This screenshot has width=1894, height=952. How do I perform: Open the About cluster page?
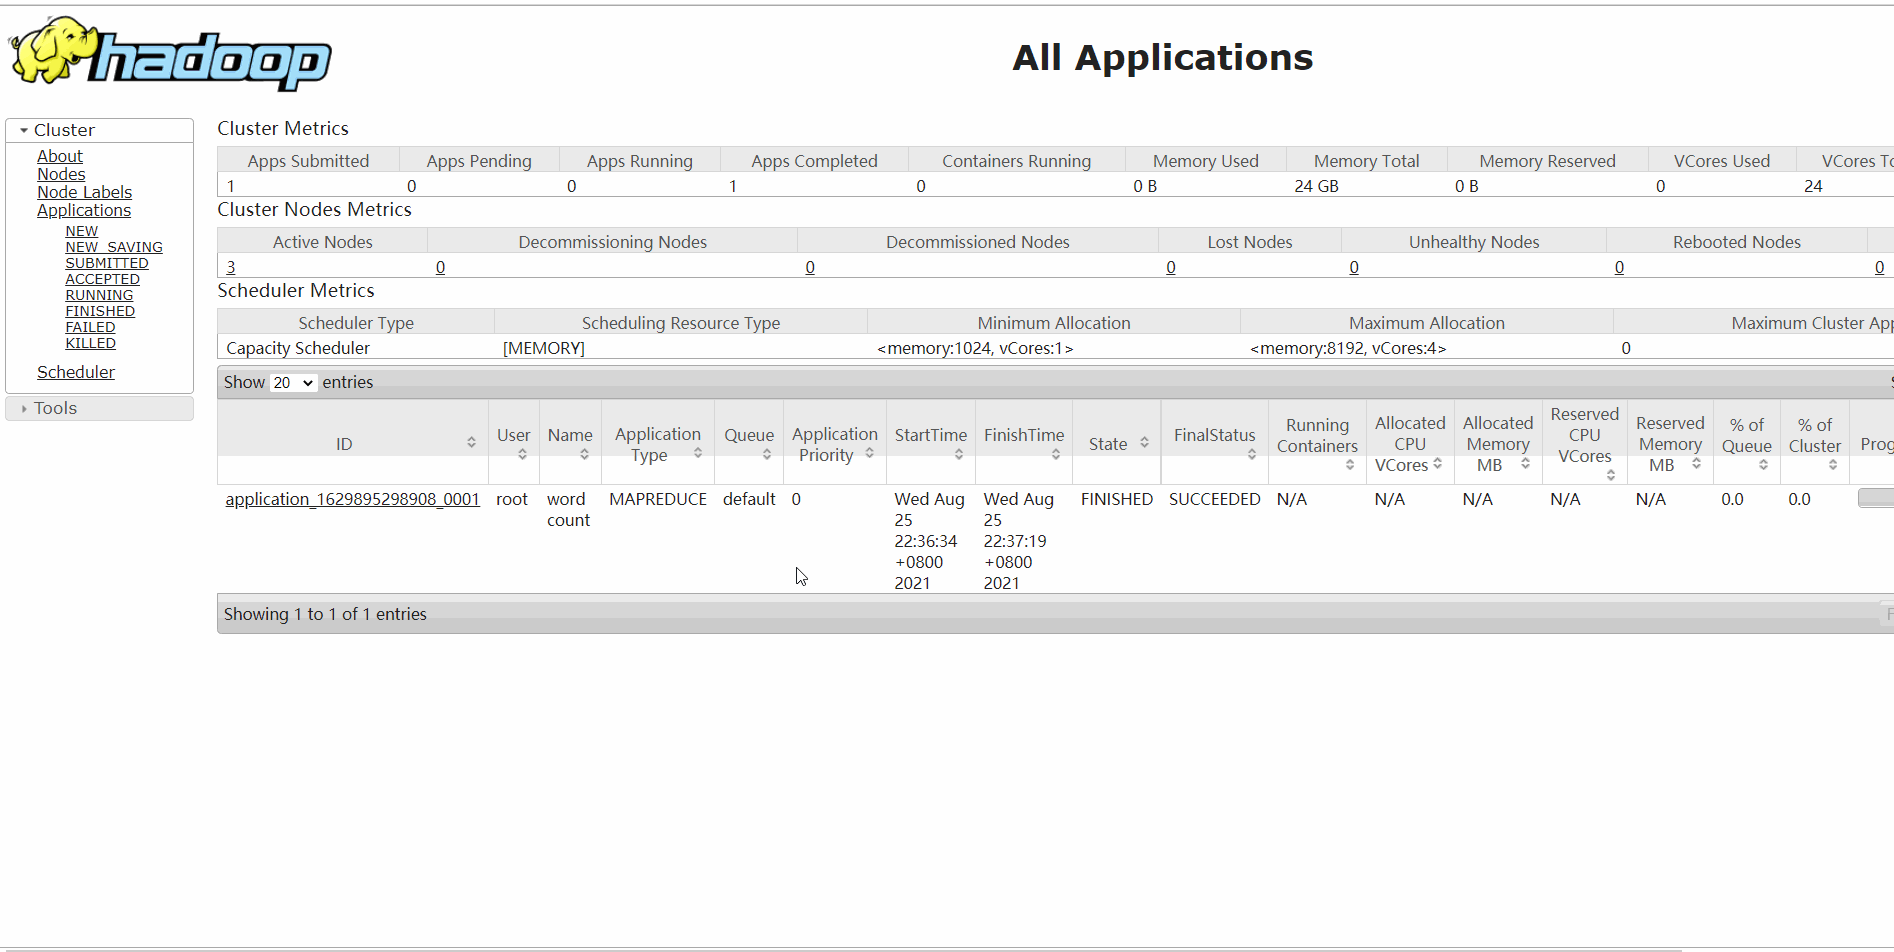pyautogui.click(x=60, y=156)
